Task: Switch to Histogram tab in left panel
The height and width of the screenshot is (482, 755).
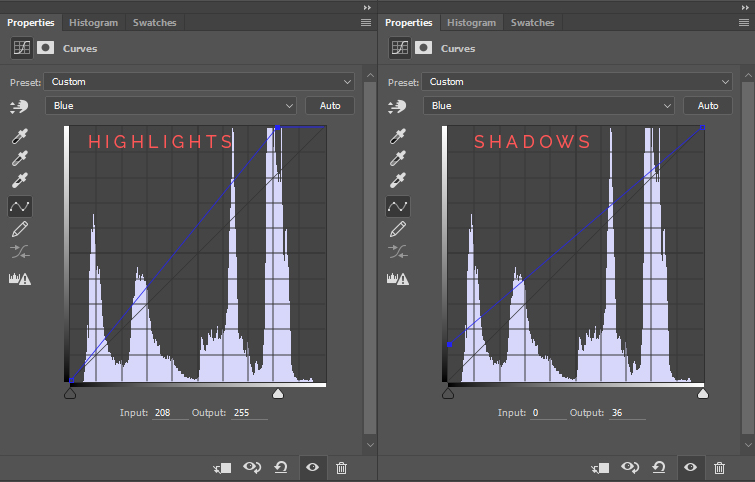Action: (x=93, y=23)
